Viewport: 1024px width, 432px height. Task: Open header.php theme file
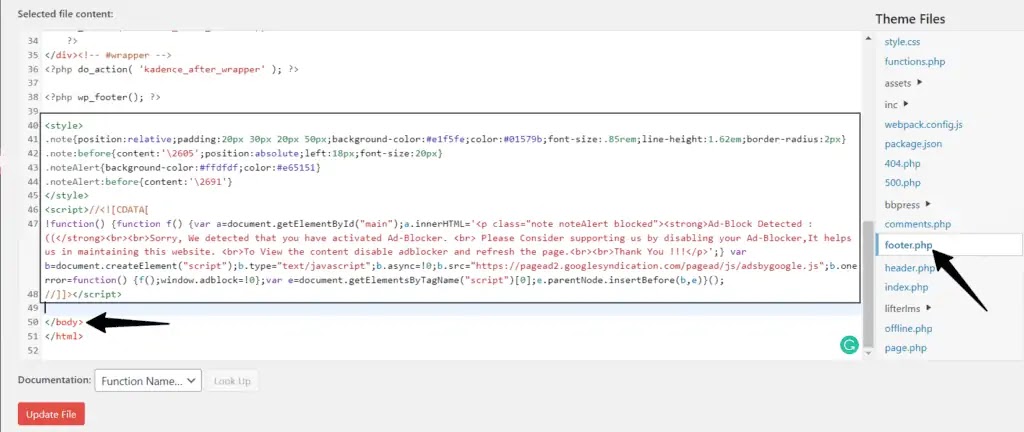[x=909, y=268]
